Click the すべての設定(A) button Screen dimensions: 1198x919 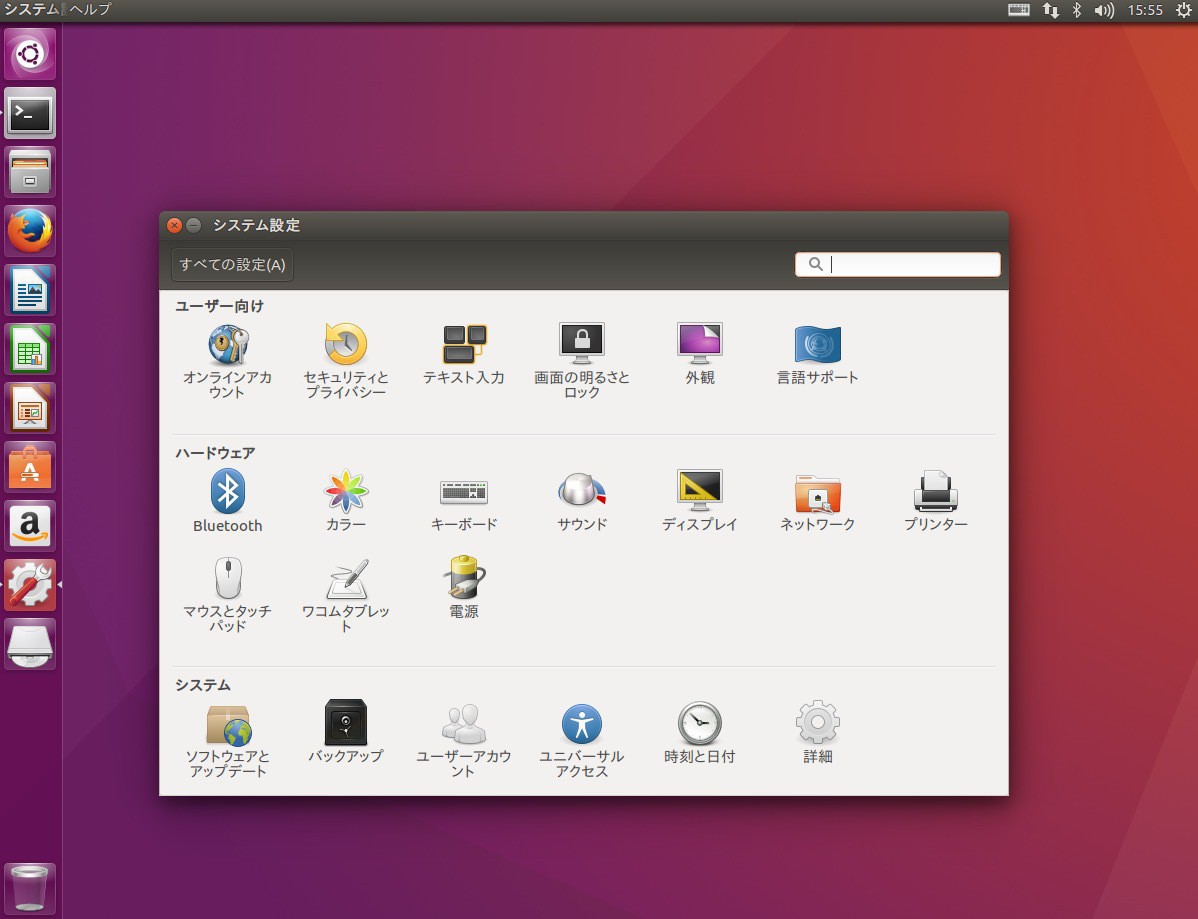[232, 265]
